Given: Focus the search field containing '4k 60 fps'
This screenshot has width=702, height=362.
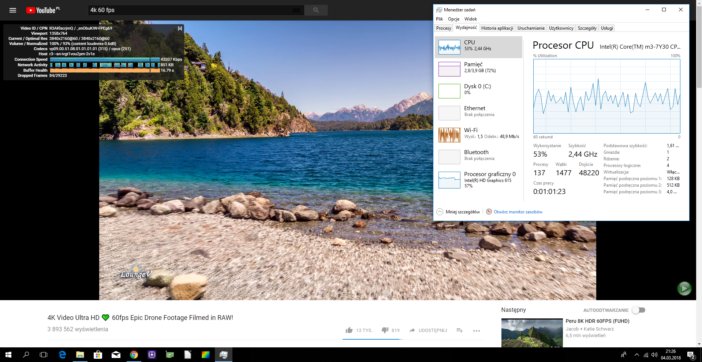Looking at the screenshot, I should click(x=196, y=10).
